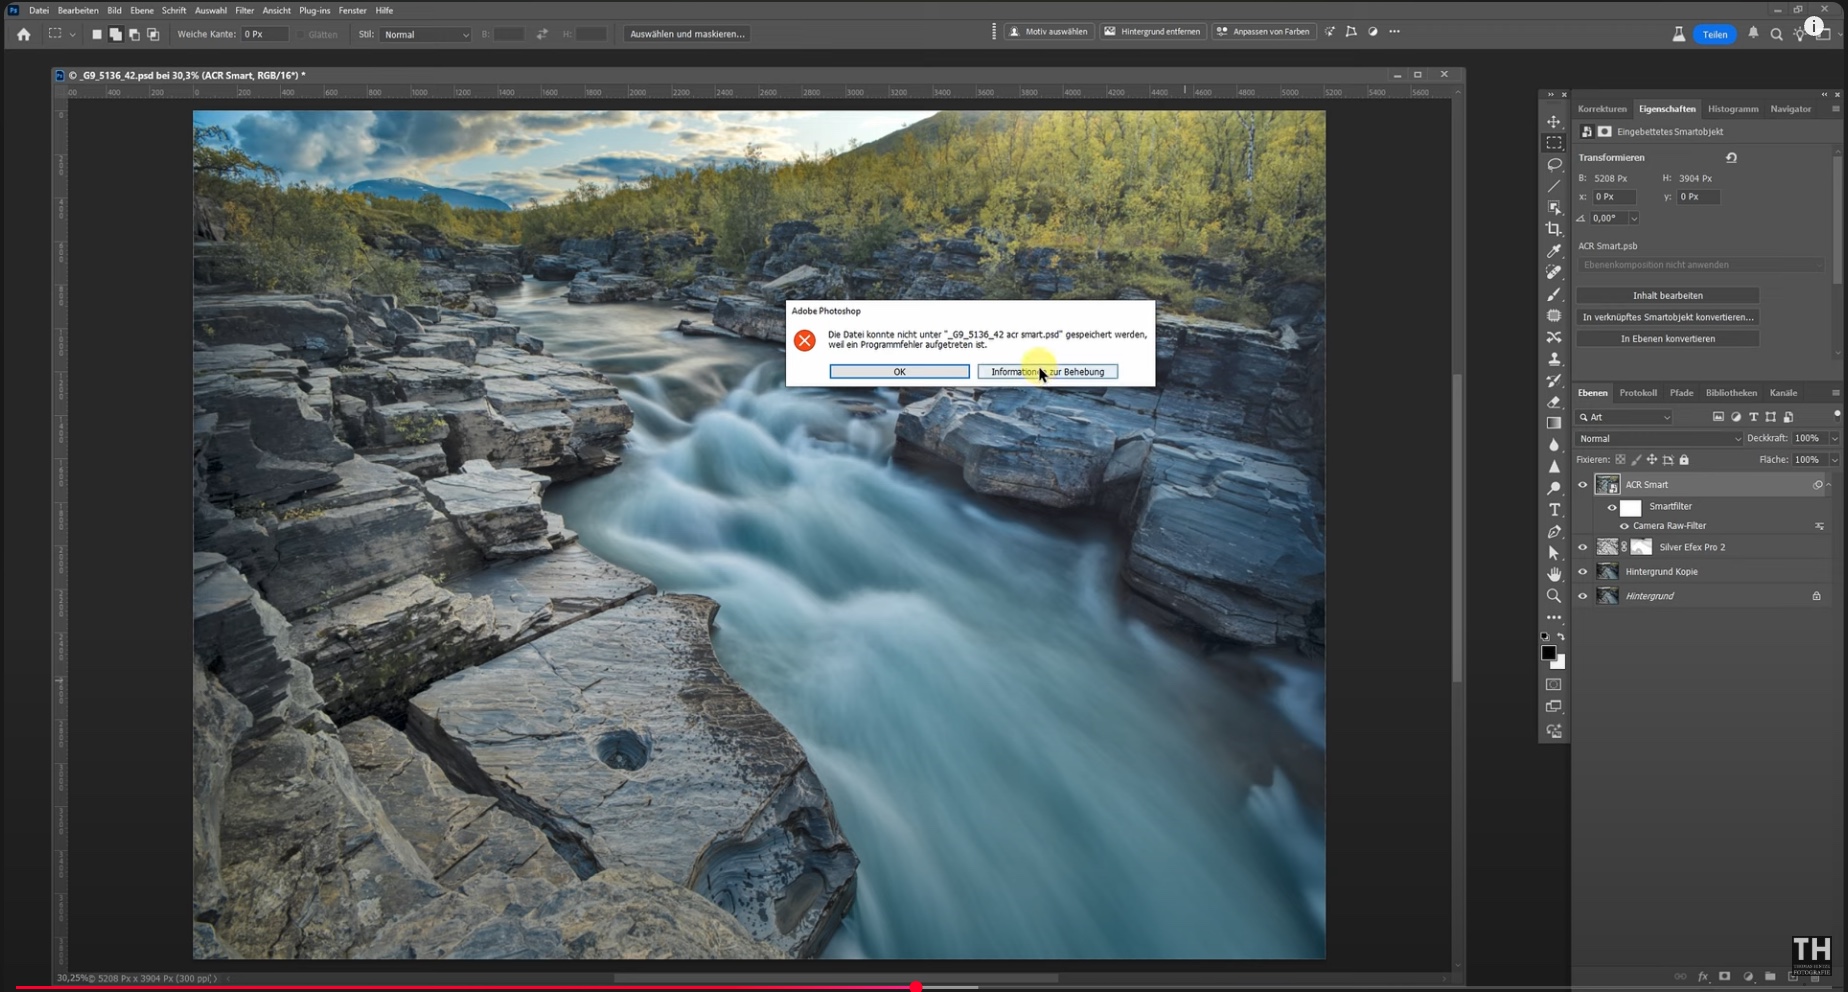Switch to the Protokoll tab

click(1638, 393)
